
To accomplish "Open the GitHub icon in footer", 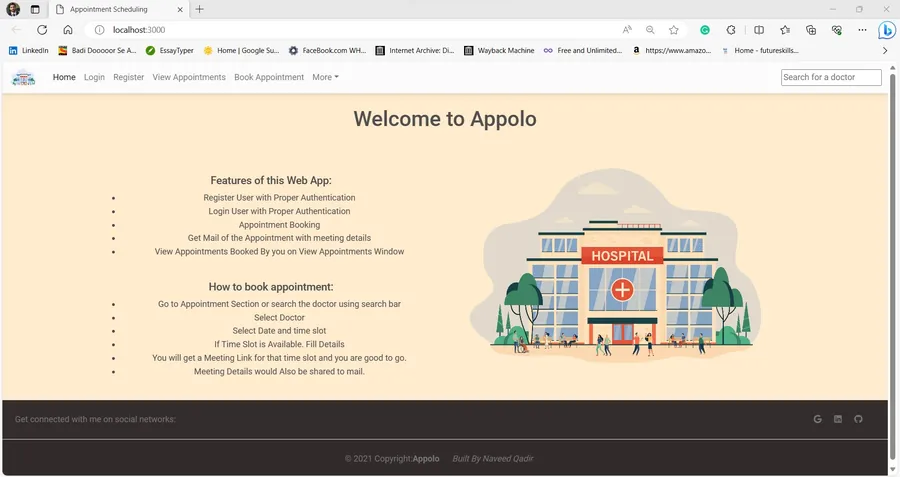I will click(x=858, y=419).
